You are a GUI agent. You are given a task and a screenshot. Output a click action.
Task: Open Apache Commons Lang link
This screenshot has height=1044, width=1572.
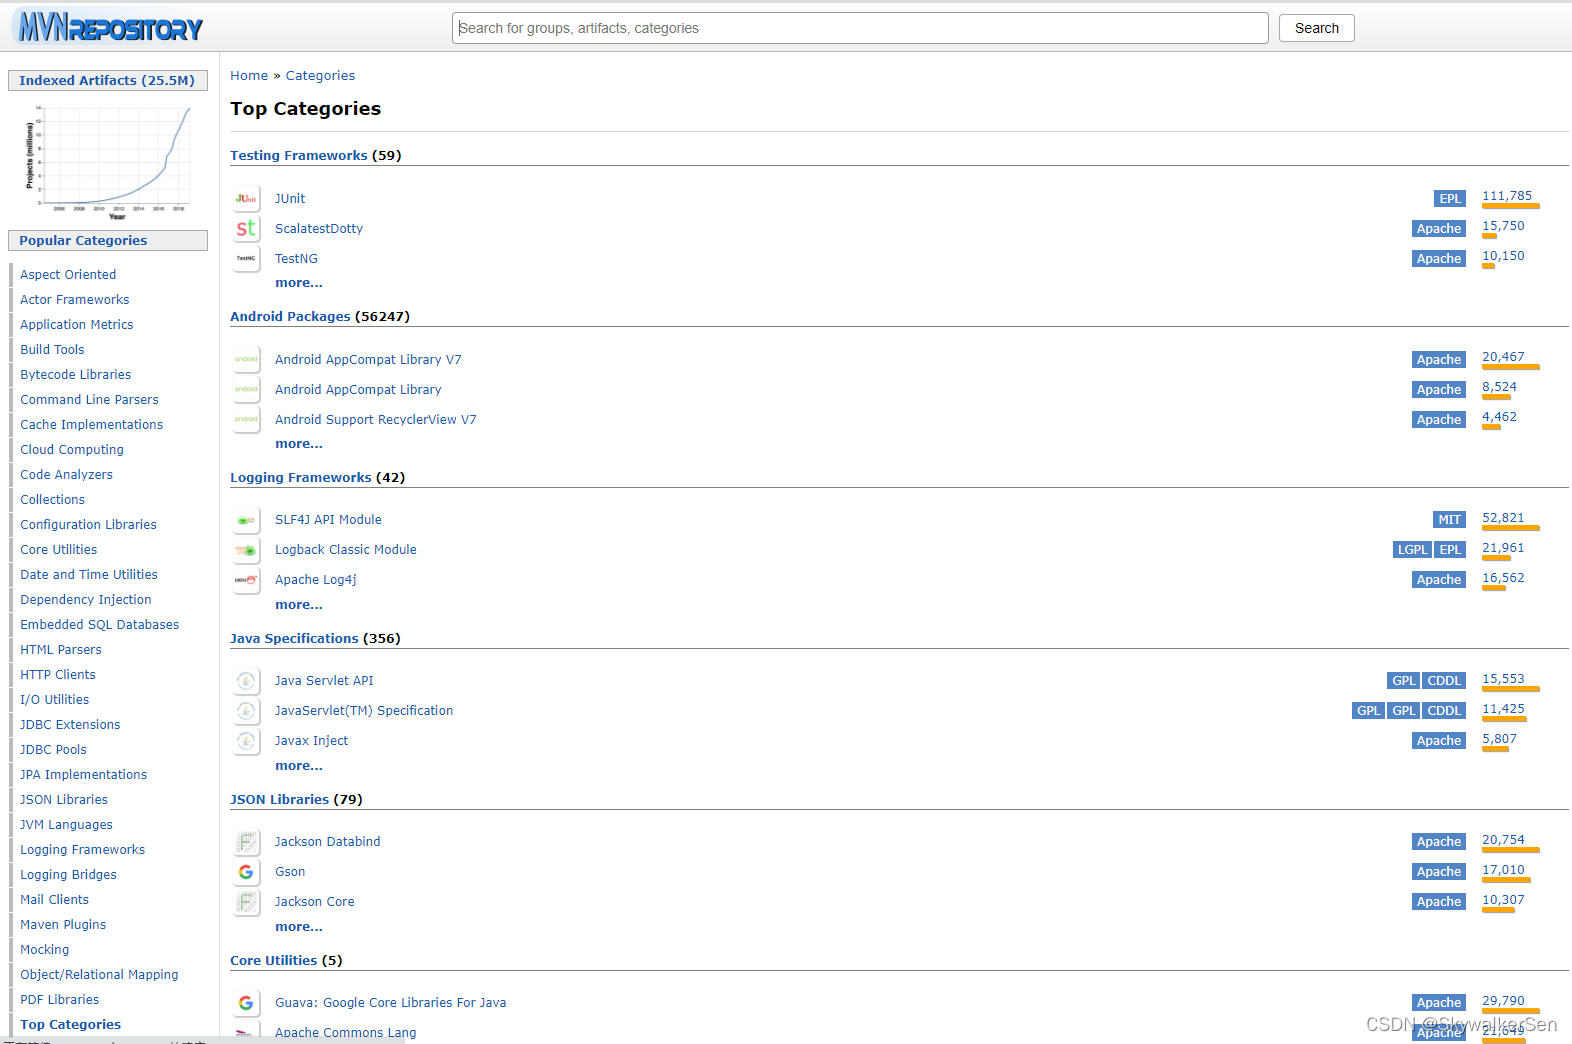pos(346,1033)
